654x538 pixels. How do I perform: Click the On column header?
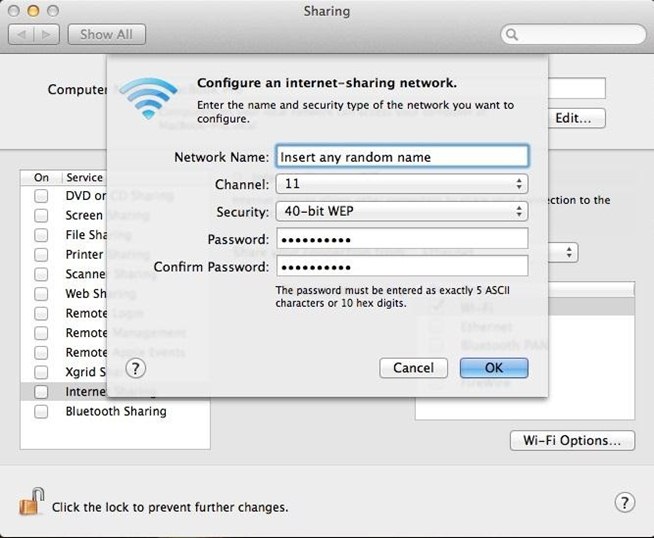click(x=41, y=178)
